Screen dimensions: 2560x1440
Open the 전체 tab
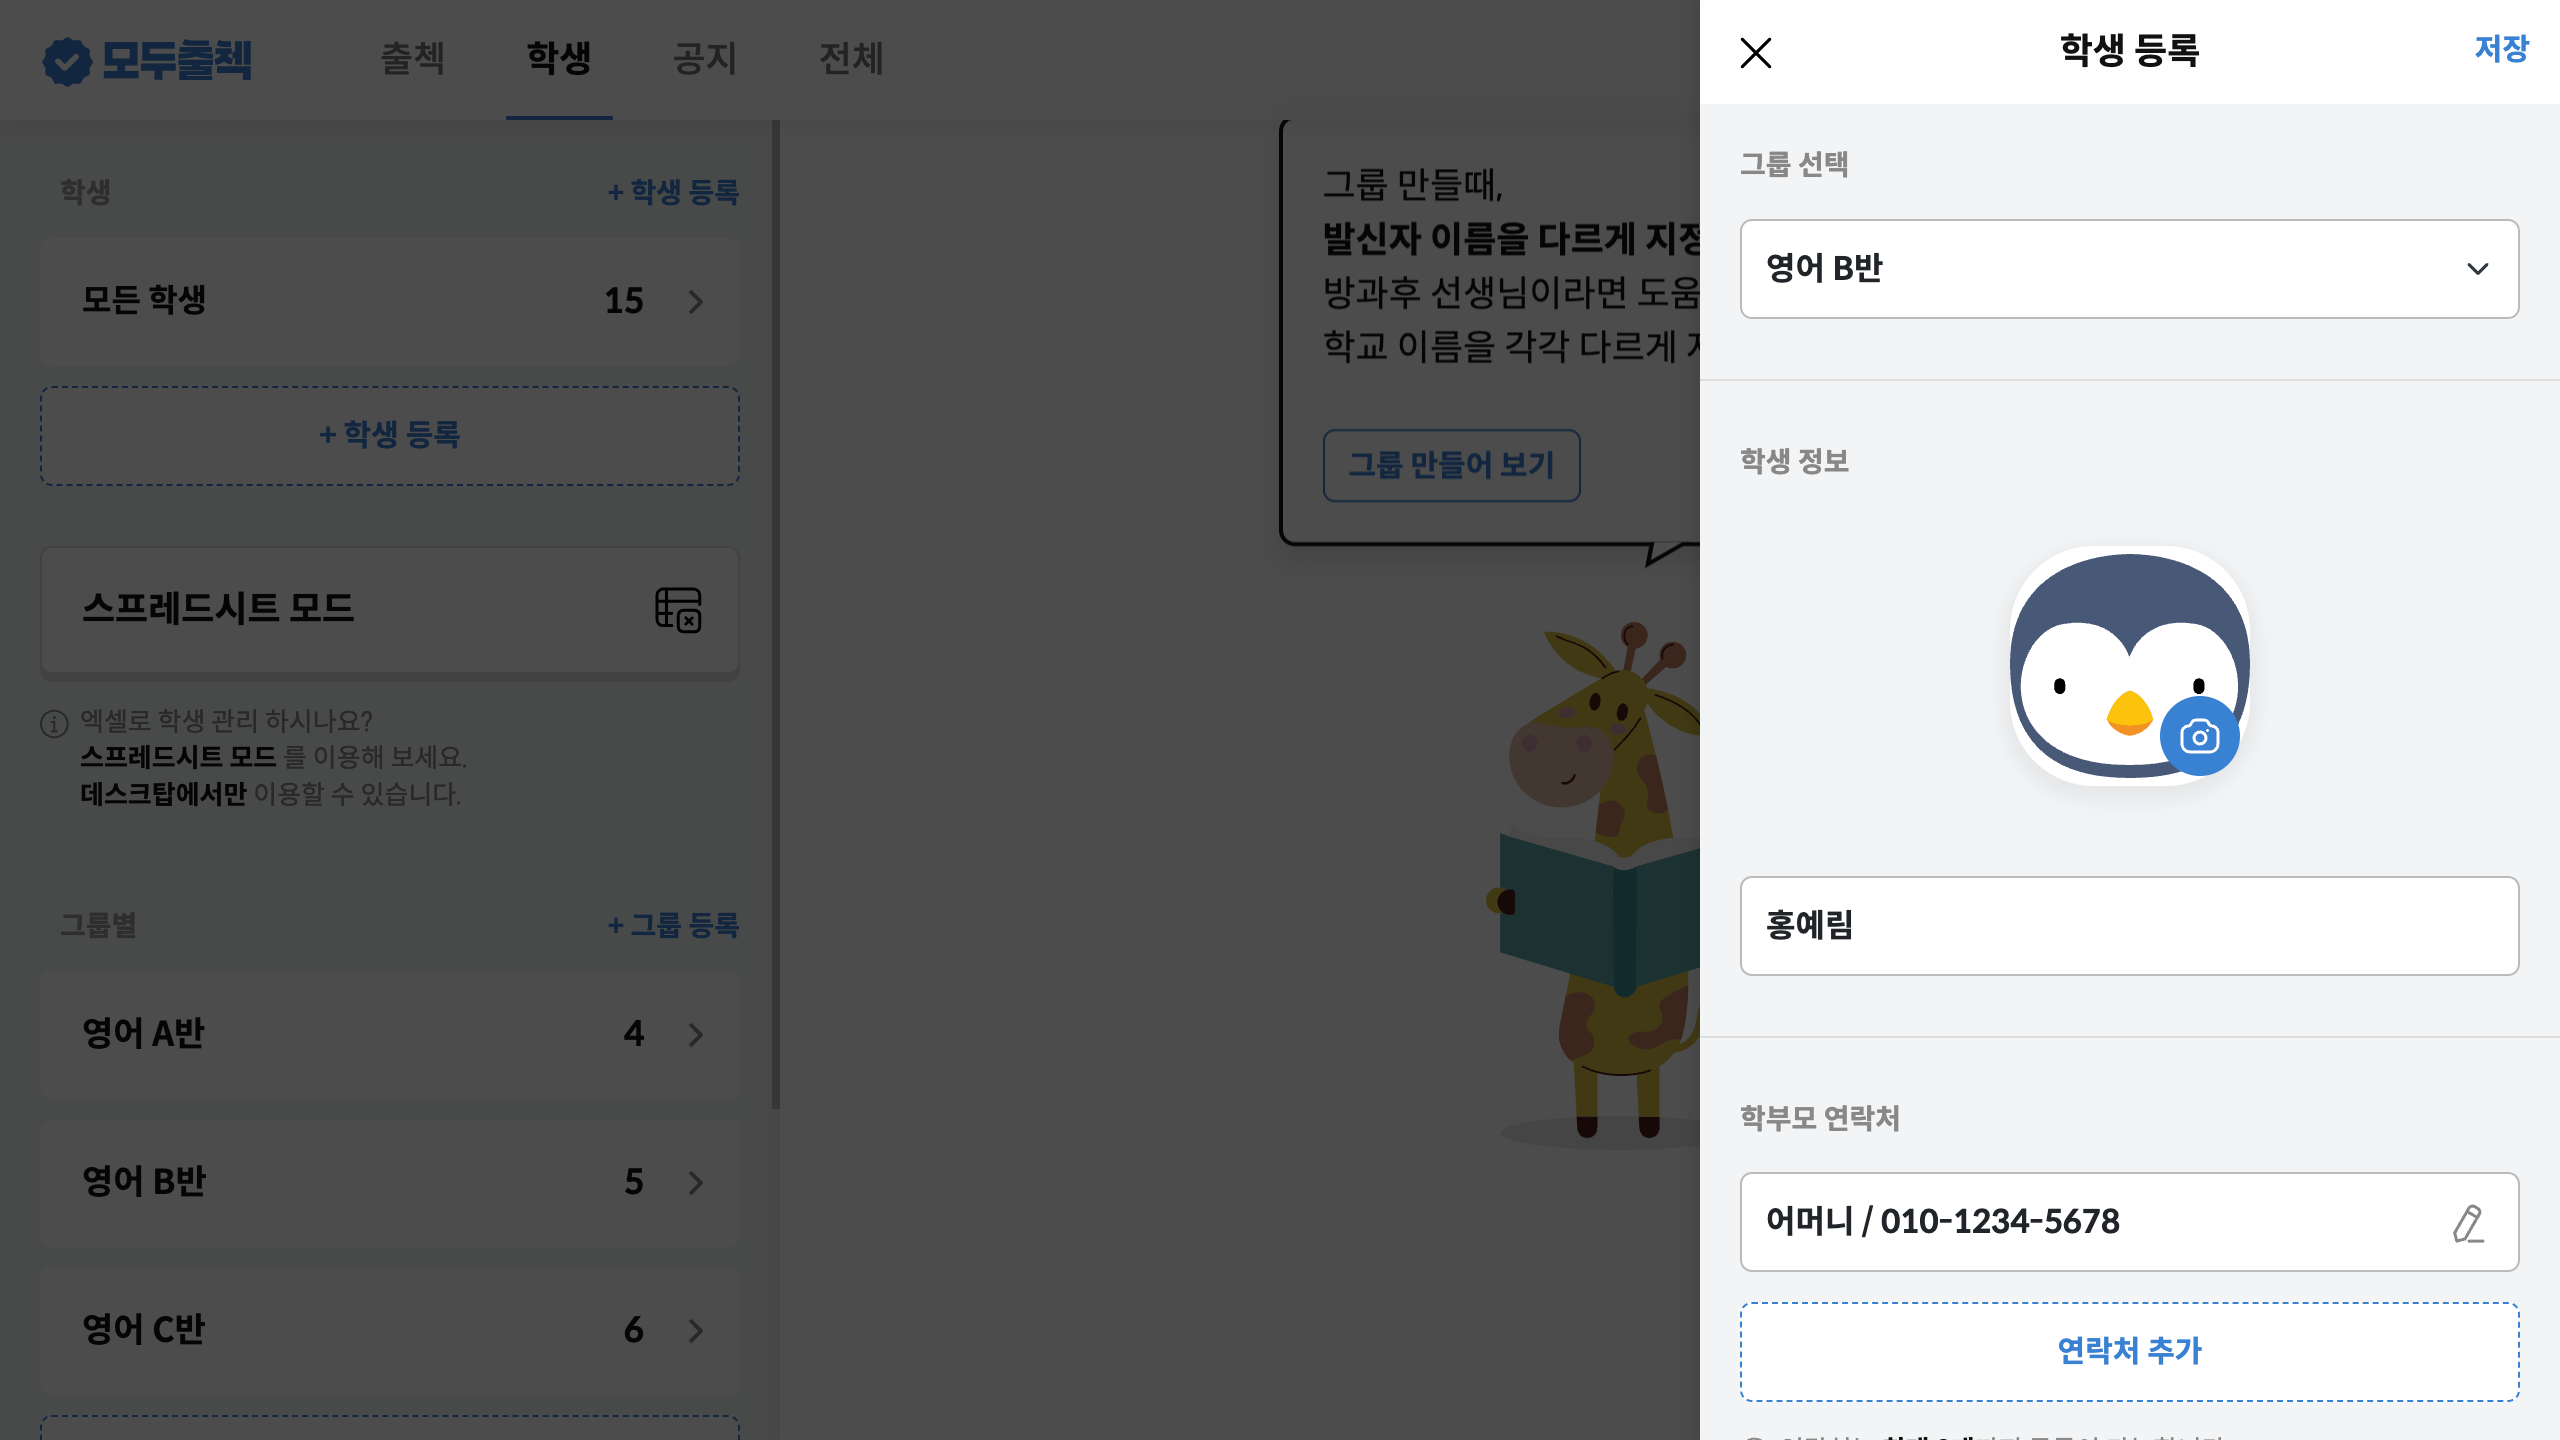[x=851, y=59]
